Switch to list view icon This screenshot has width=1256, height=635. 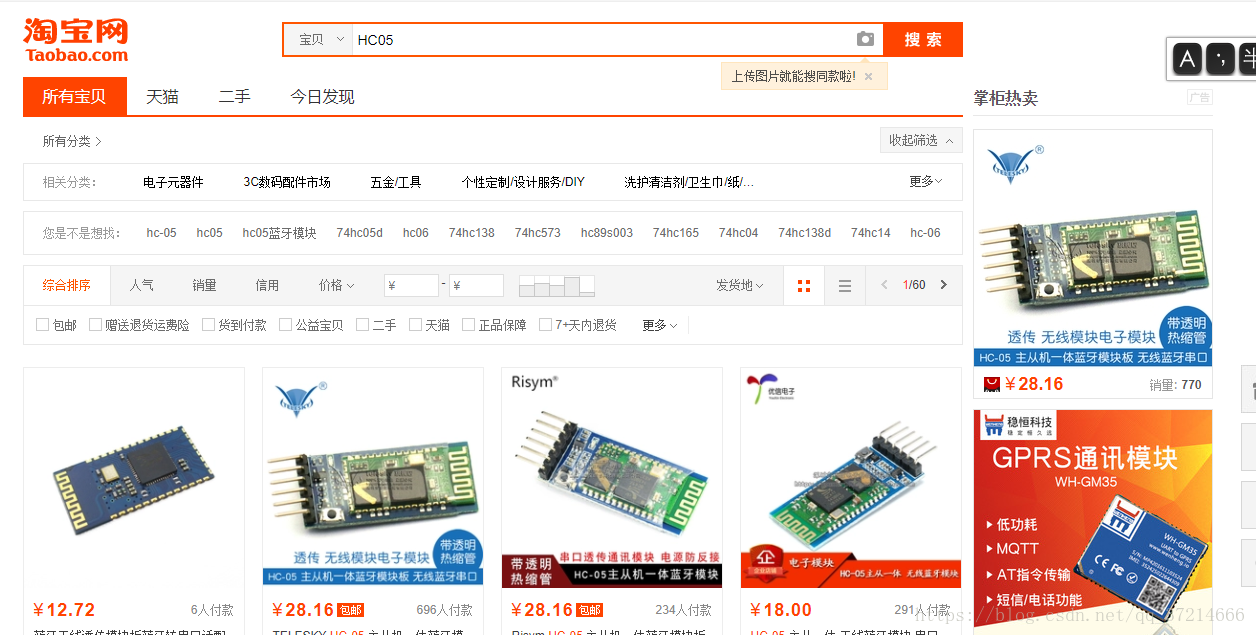845,286
